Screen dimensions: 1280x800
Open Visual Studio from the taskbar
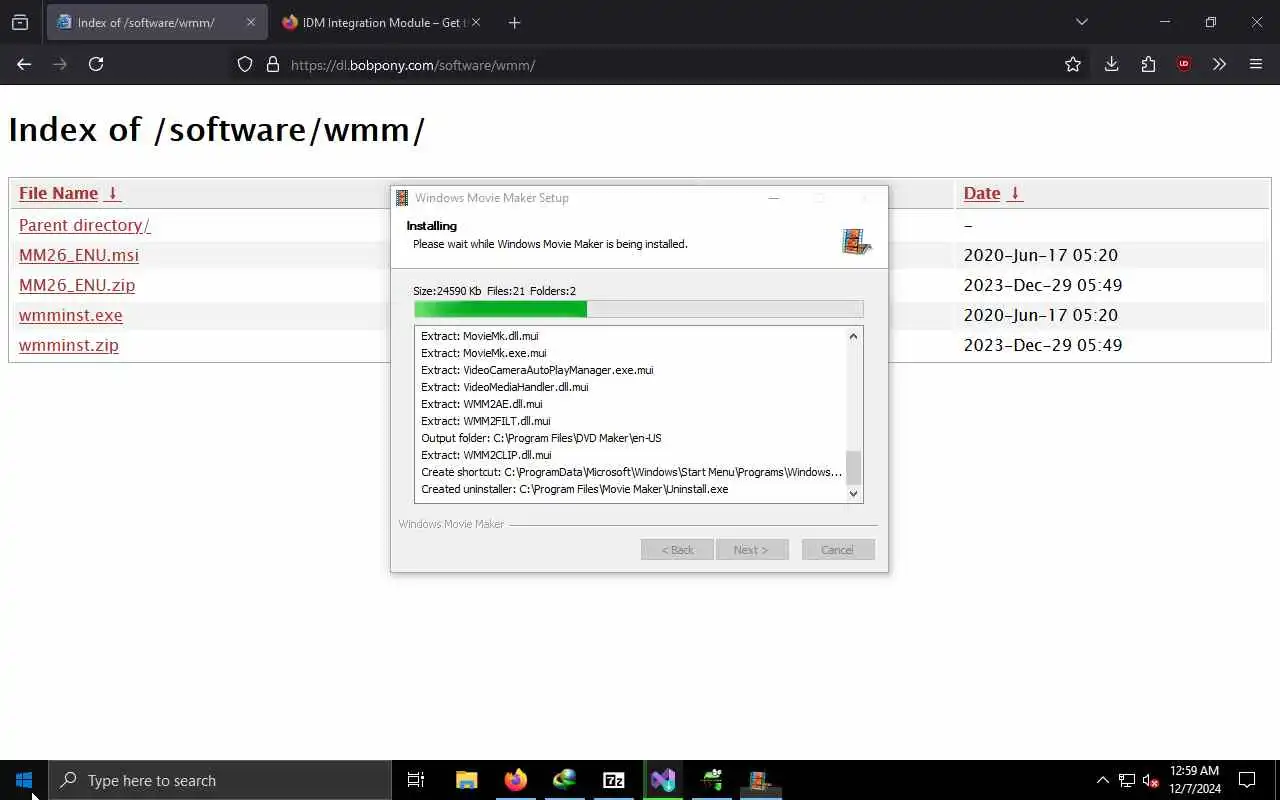pos(663,780)
